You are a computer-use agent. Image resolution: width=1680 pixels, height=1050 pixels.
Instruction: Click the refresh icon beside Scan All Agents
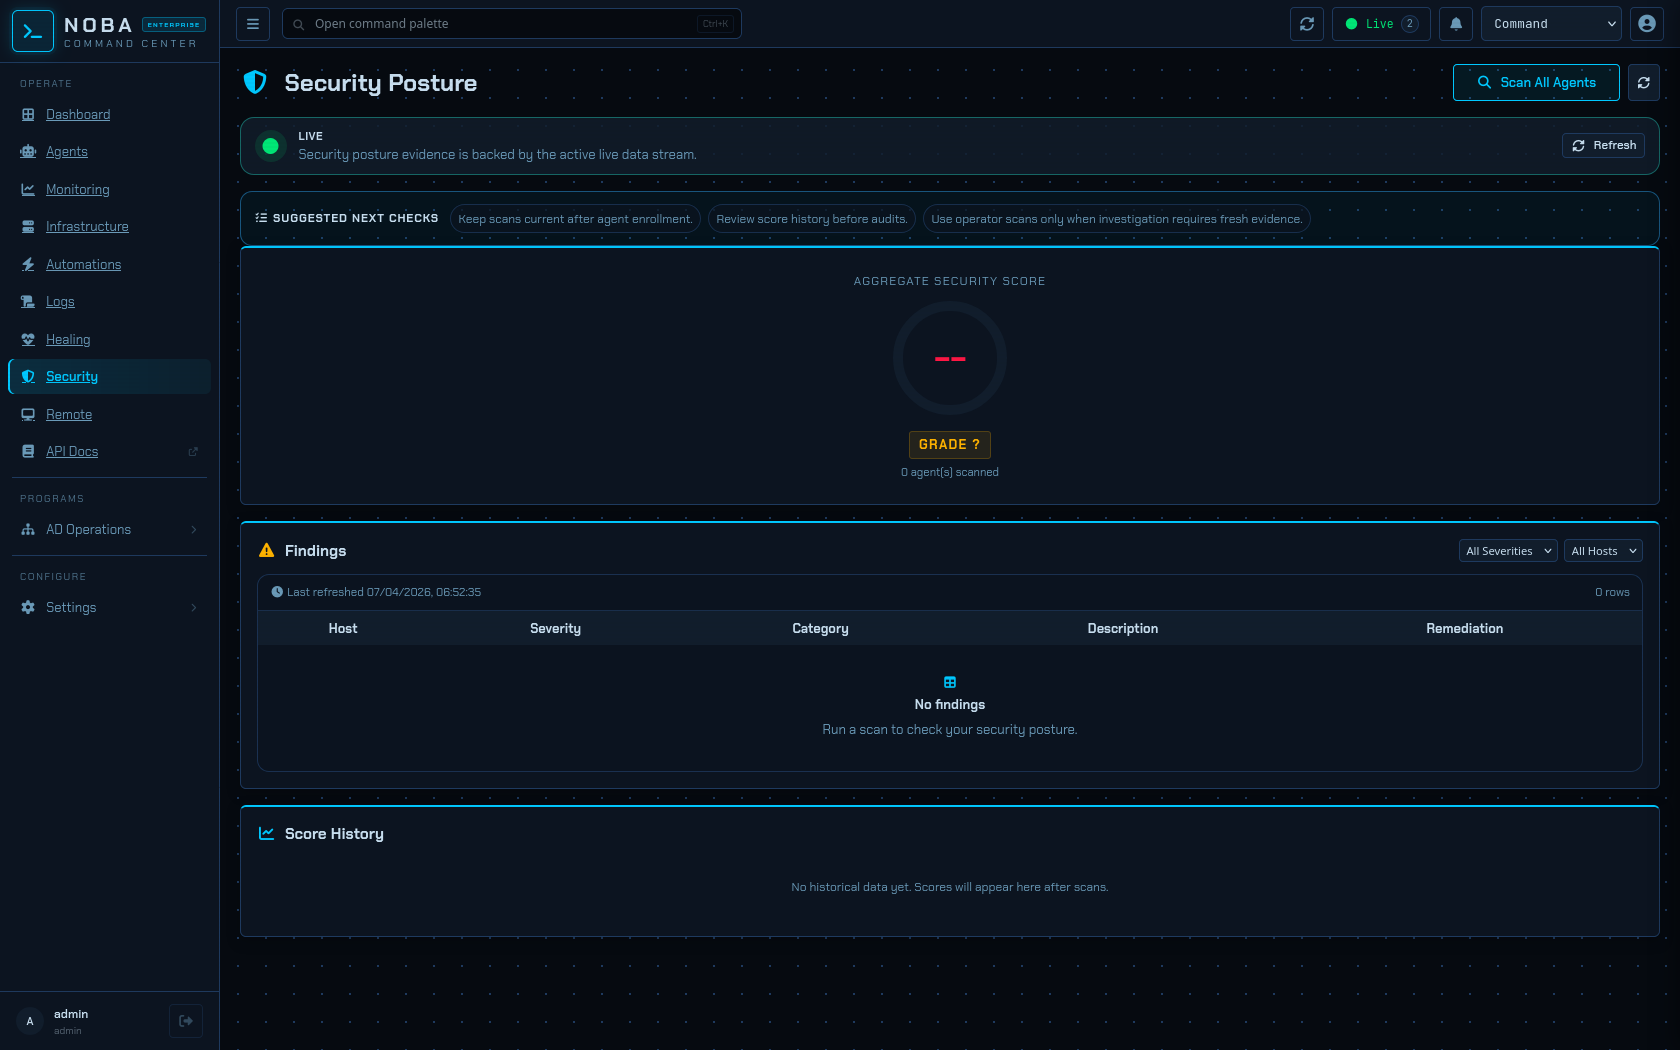pos(1644,83)
